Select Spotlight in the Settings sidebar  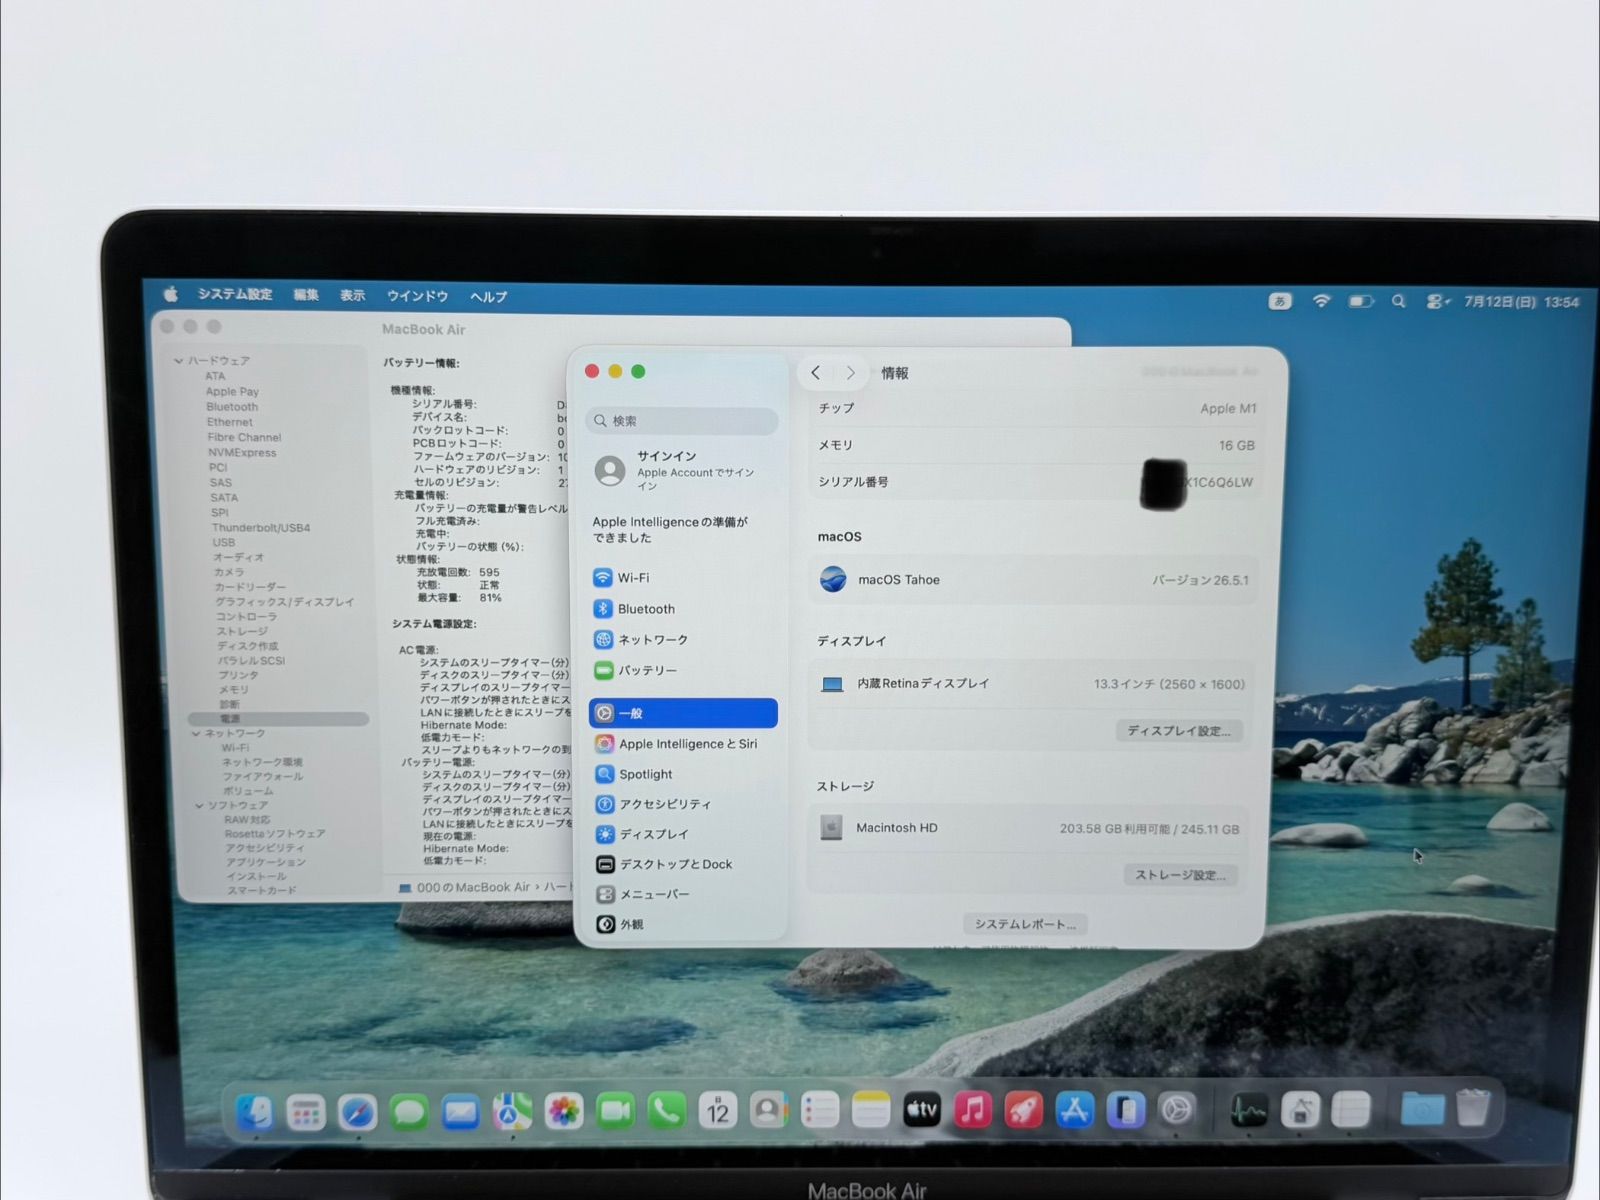683,774
